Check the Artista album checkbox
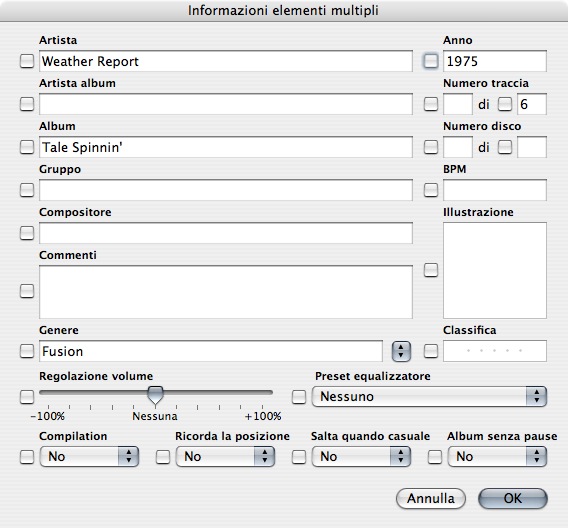Image resolution: width=568 pixels, height=528 pixels. pyautogui.click(x=27, y=104)
